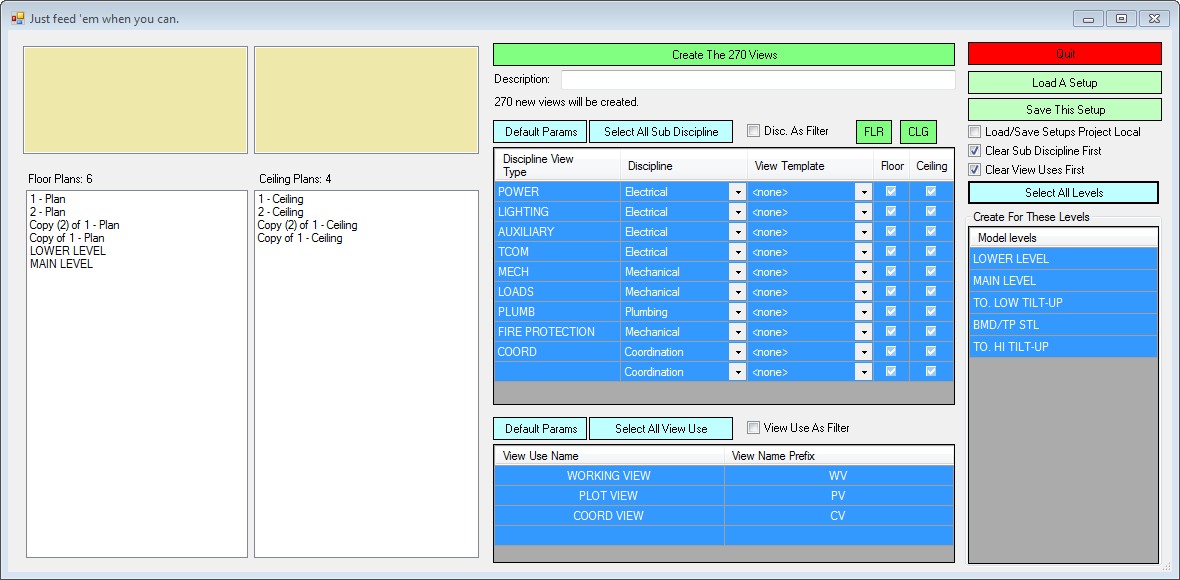Image resolution: width=1180 pixels, height=580 pixels.
Task: Click Model levels column header
Action: (x=1063, y=238)
